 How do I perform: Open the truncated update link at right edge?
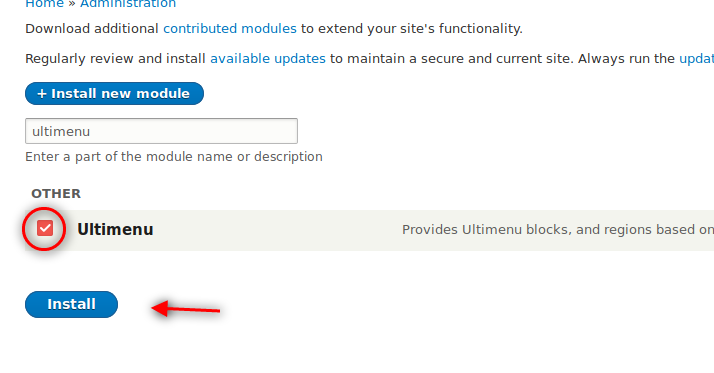(696, 59)
